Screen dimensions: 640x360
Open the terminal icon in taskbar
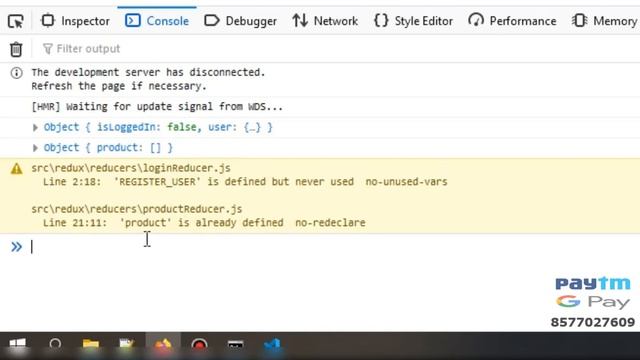(x=236, y=345)
